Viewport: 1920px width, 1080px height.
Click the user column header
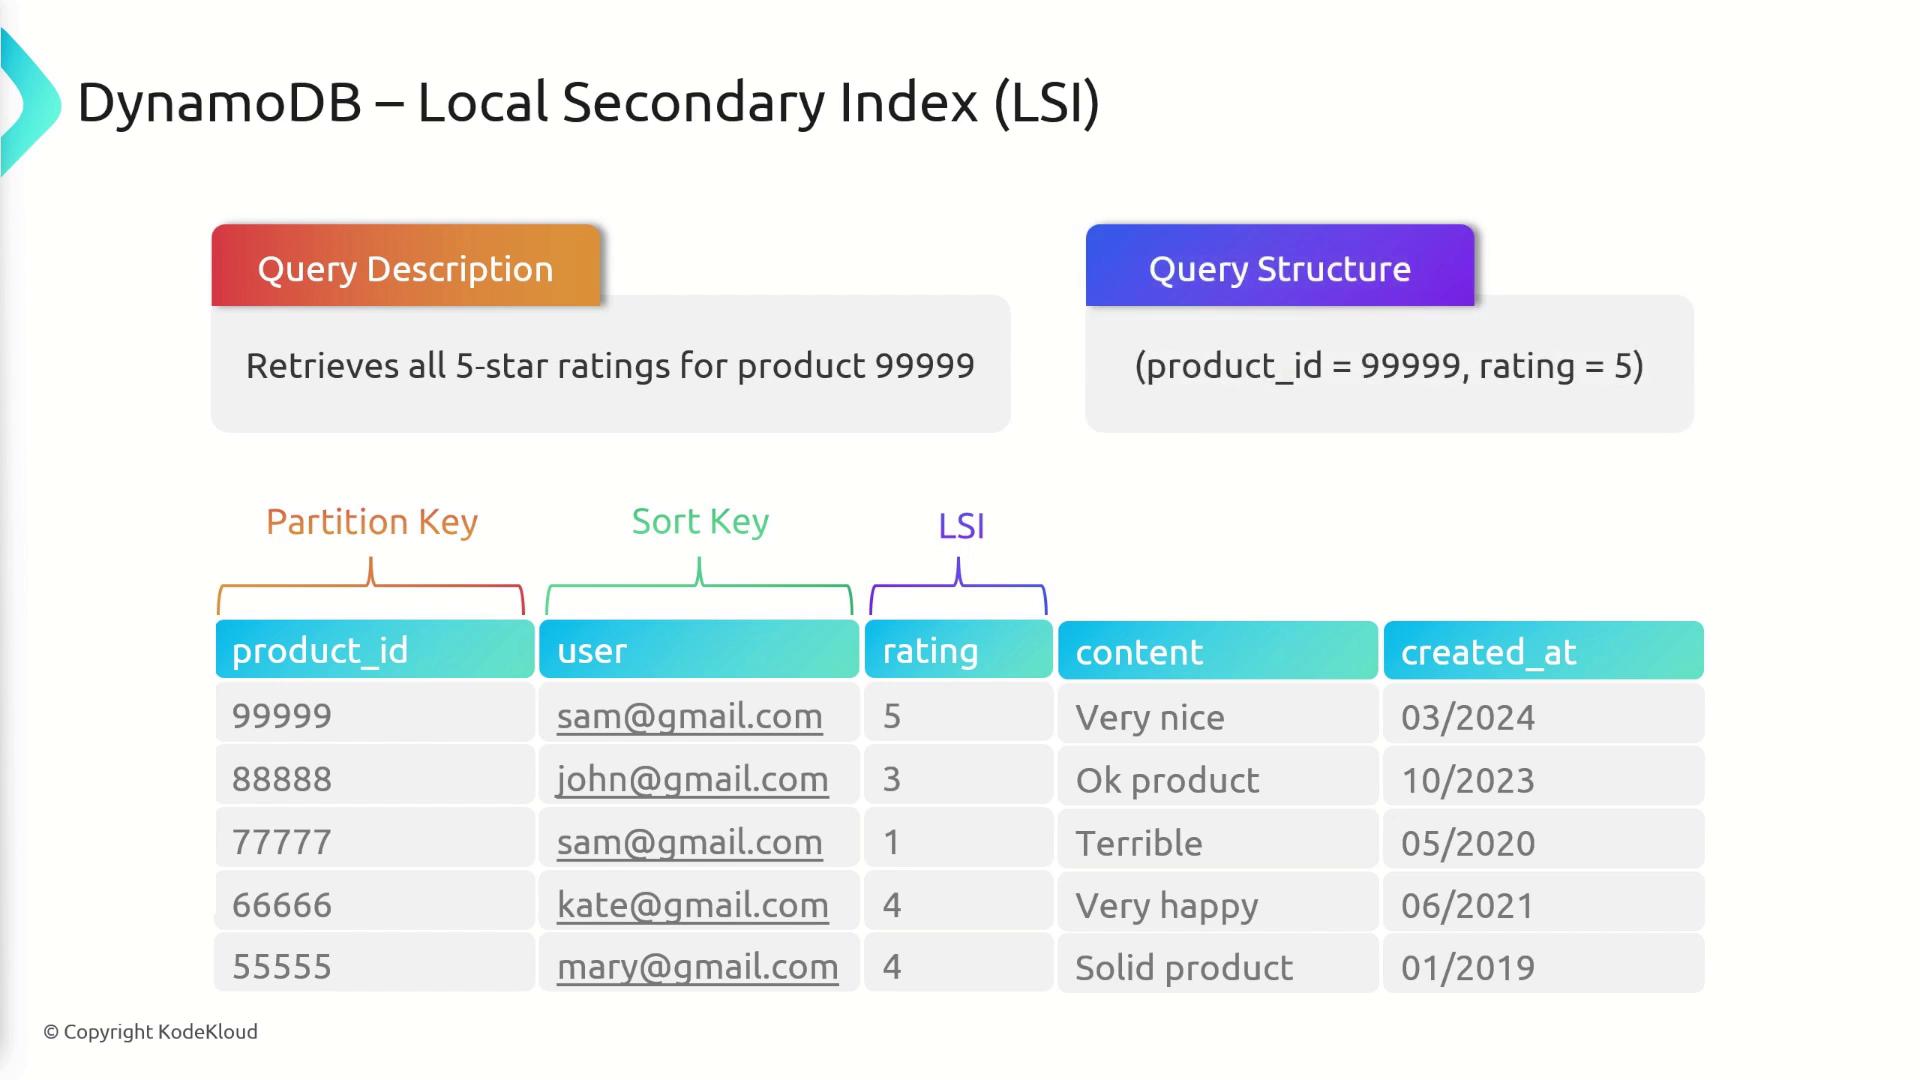[x=698, y=650]
